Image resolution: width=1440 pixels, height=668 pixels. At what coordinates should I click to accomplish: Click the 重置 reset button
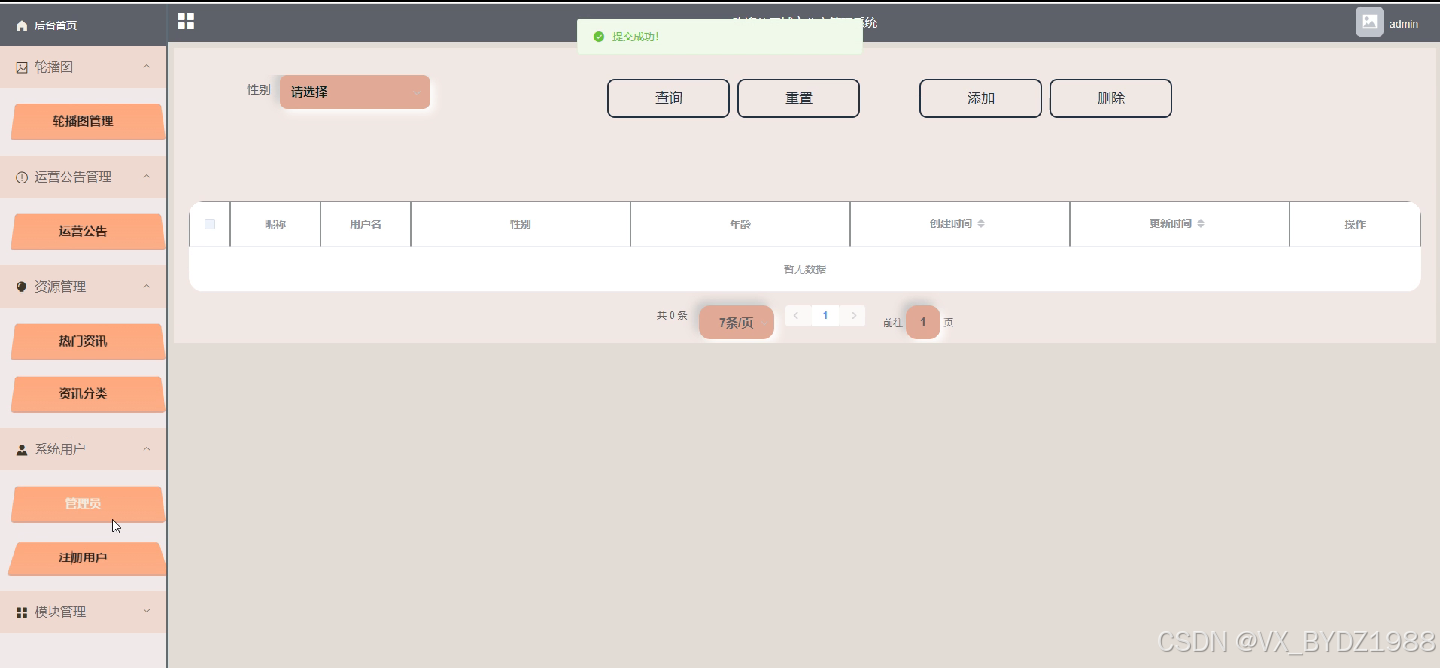(798, 98)
